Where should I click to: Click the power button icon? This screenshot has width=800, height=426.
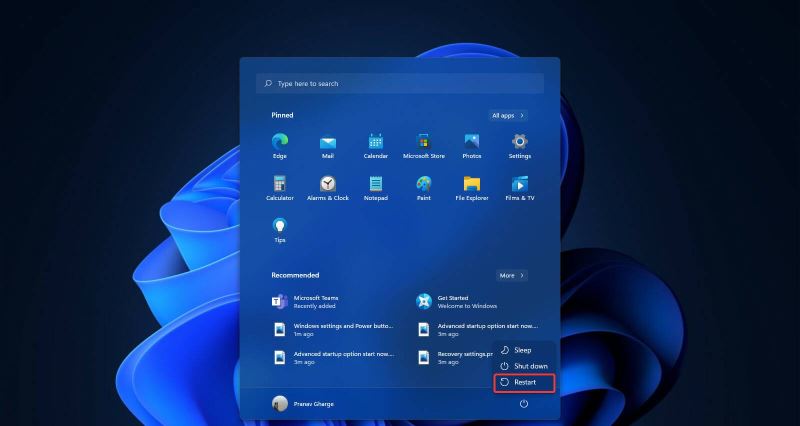pos(523,403)
